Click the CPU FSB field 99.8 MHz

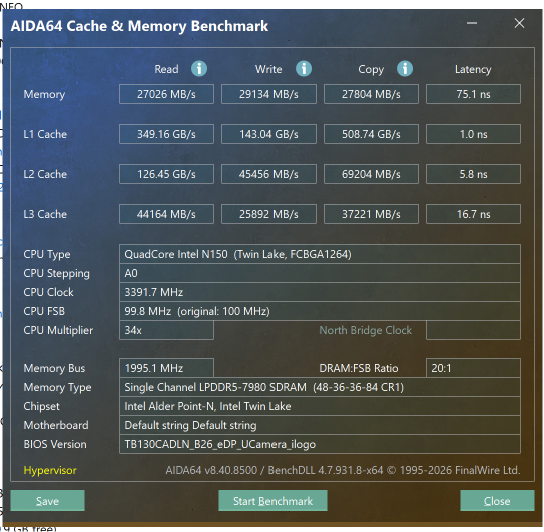pos(320,311)
